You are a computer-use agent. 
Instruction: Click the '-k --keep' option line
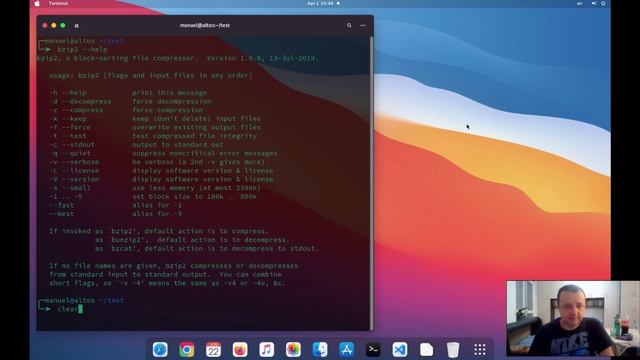(x=155, y=119)
